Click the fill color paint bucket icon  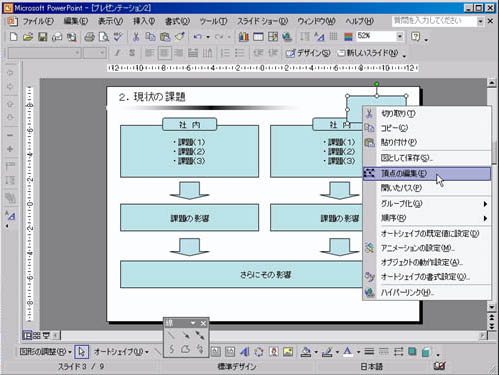tap(306, 352)
